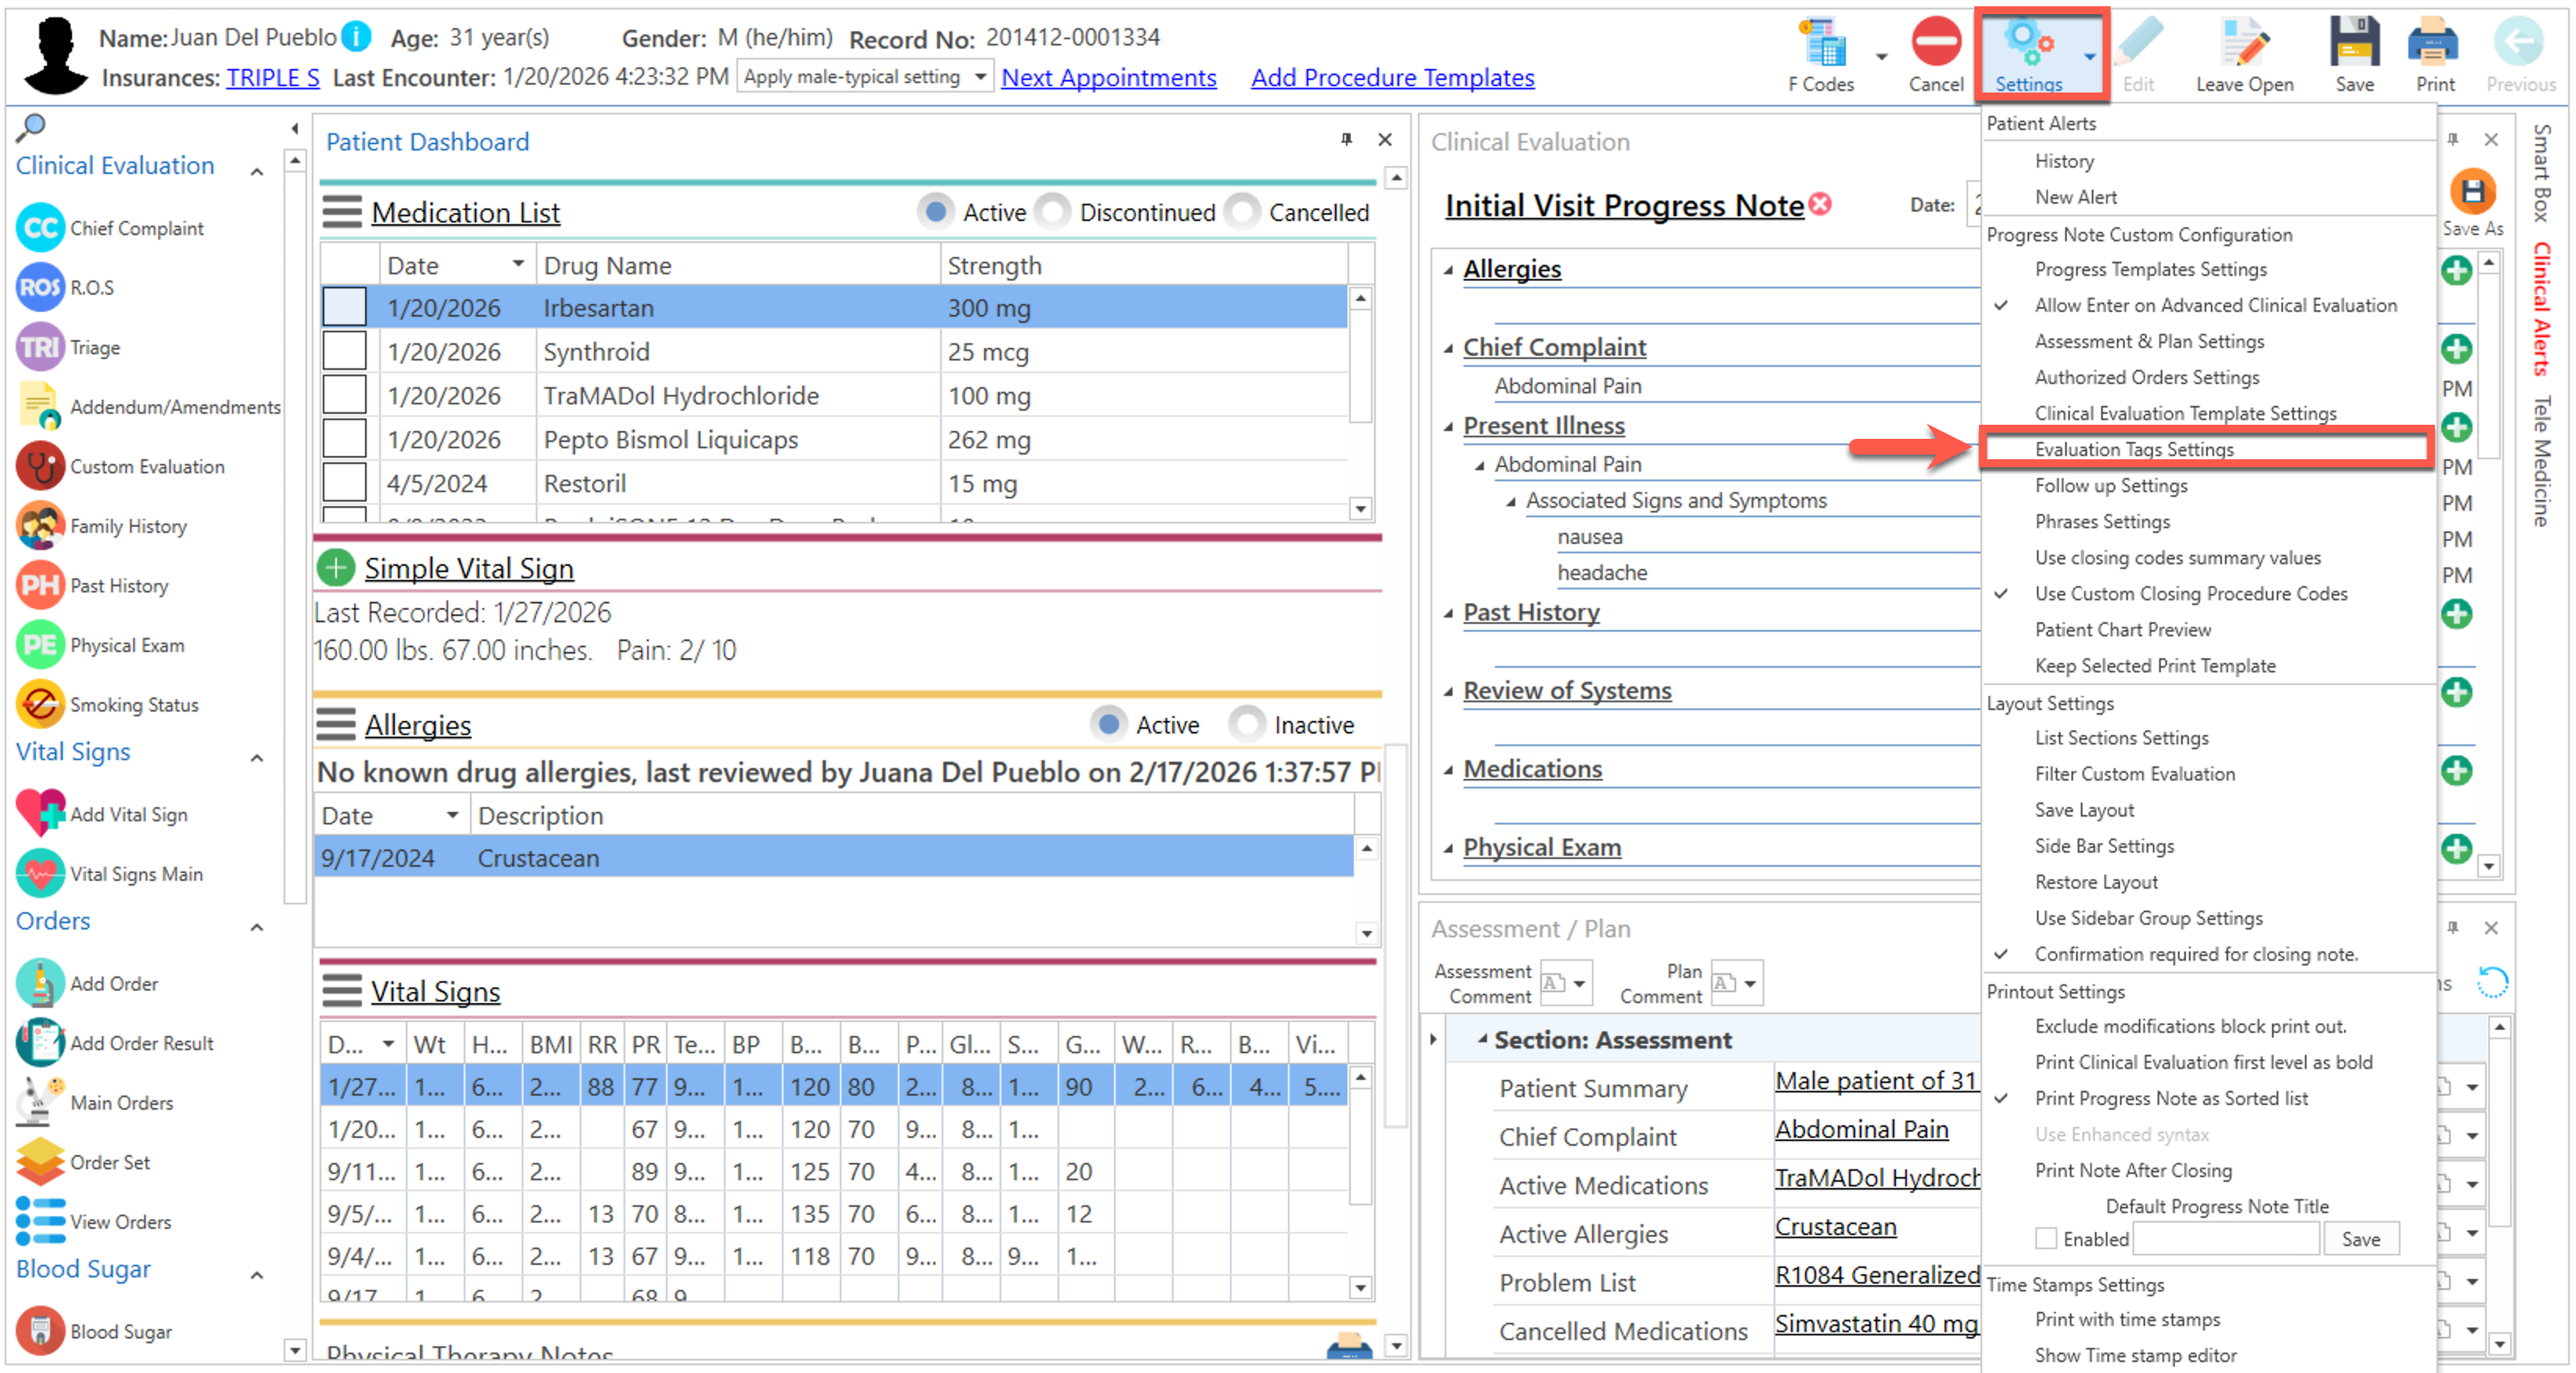The image size is (2576, 1373).
Task: Click the TRIPLE S insurance link
Action: tap(272, 77)
